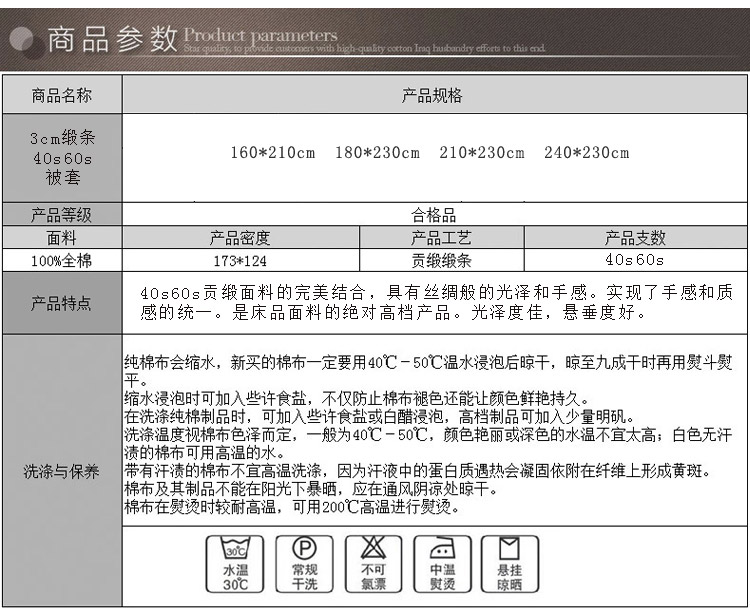Click the 产品特点 label cell
The height and width of the screenshot is (614, 750).
click(62, 303)
